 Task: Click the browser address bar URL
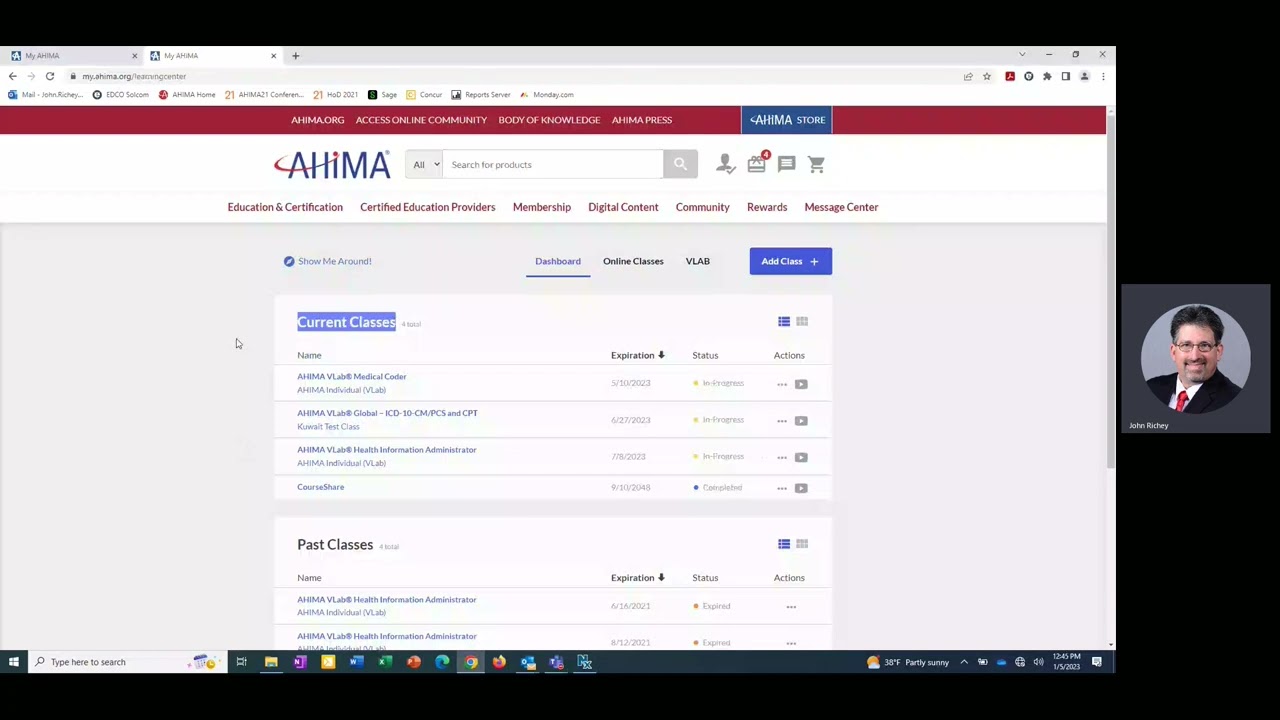coord(134,76)
